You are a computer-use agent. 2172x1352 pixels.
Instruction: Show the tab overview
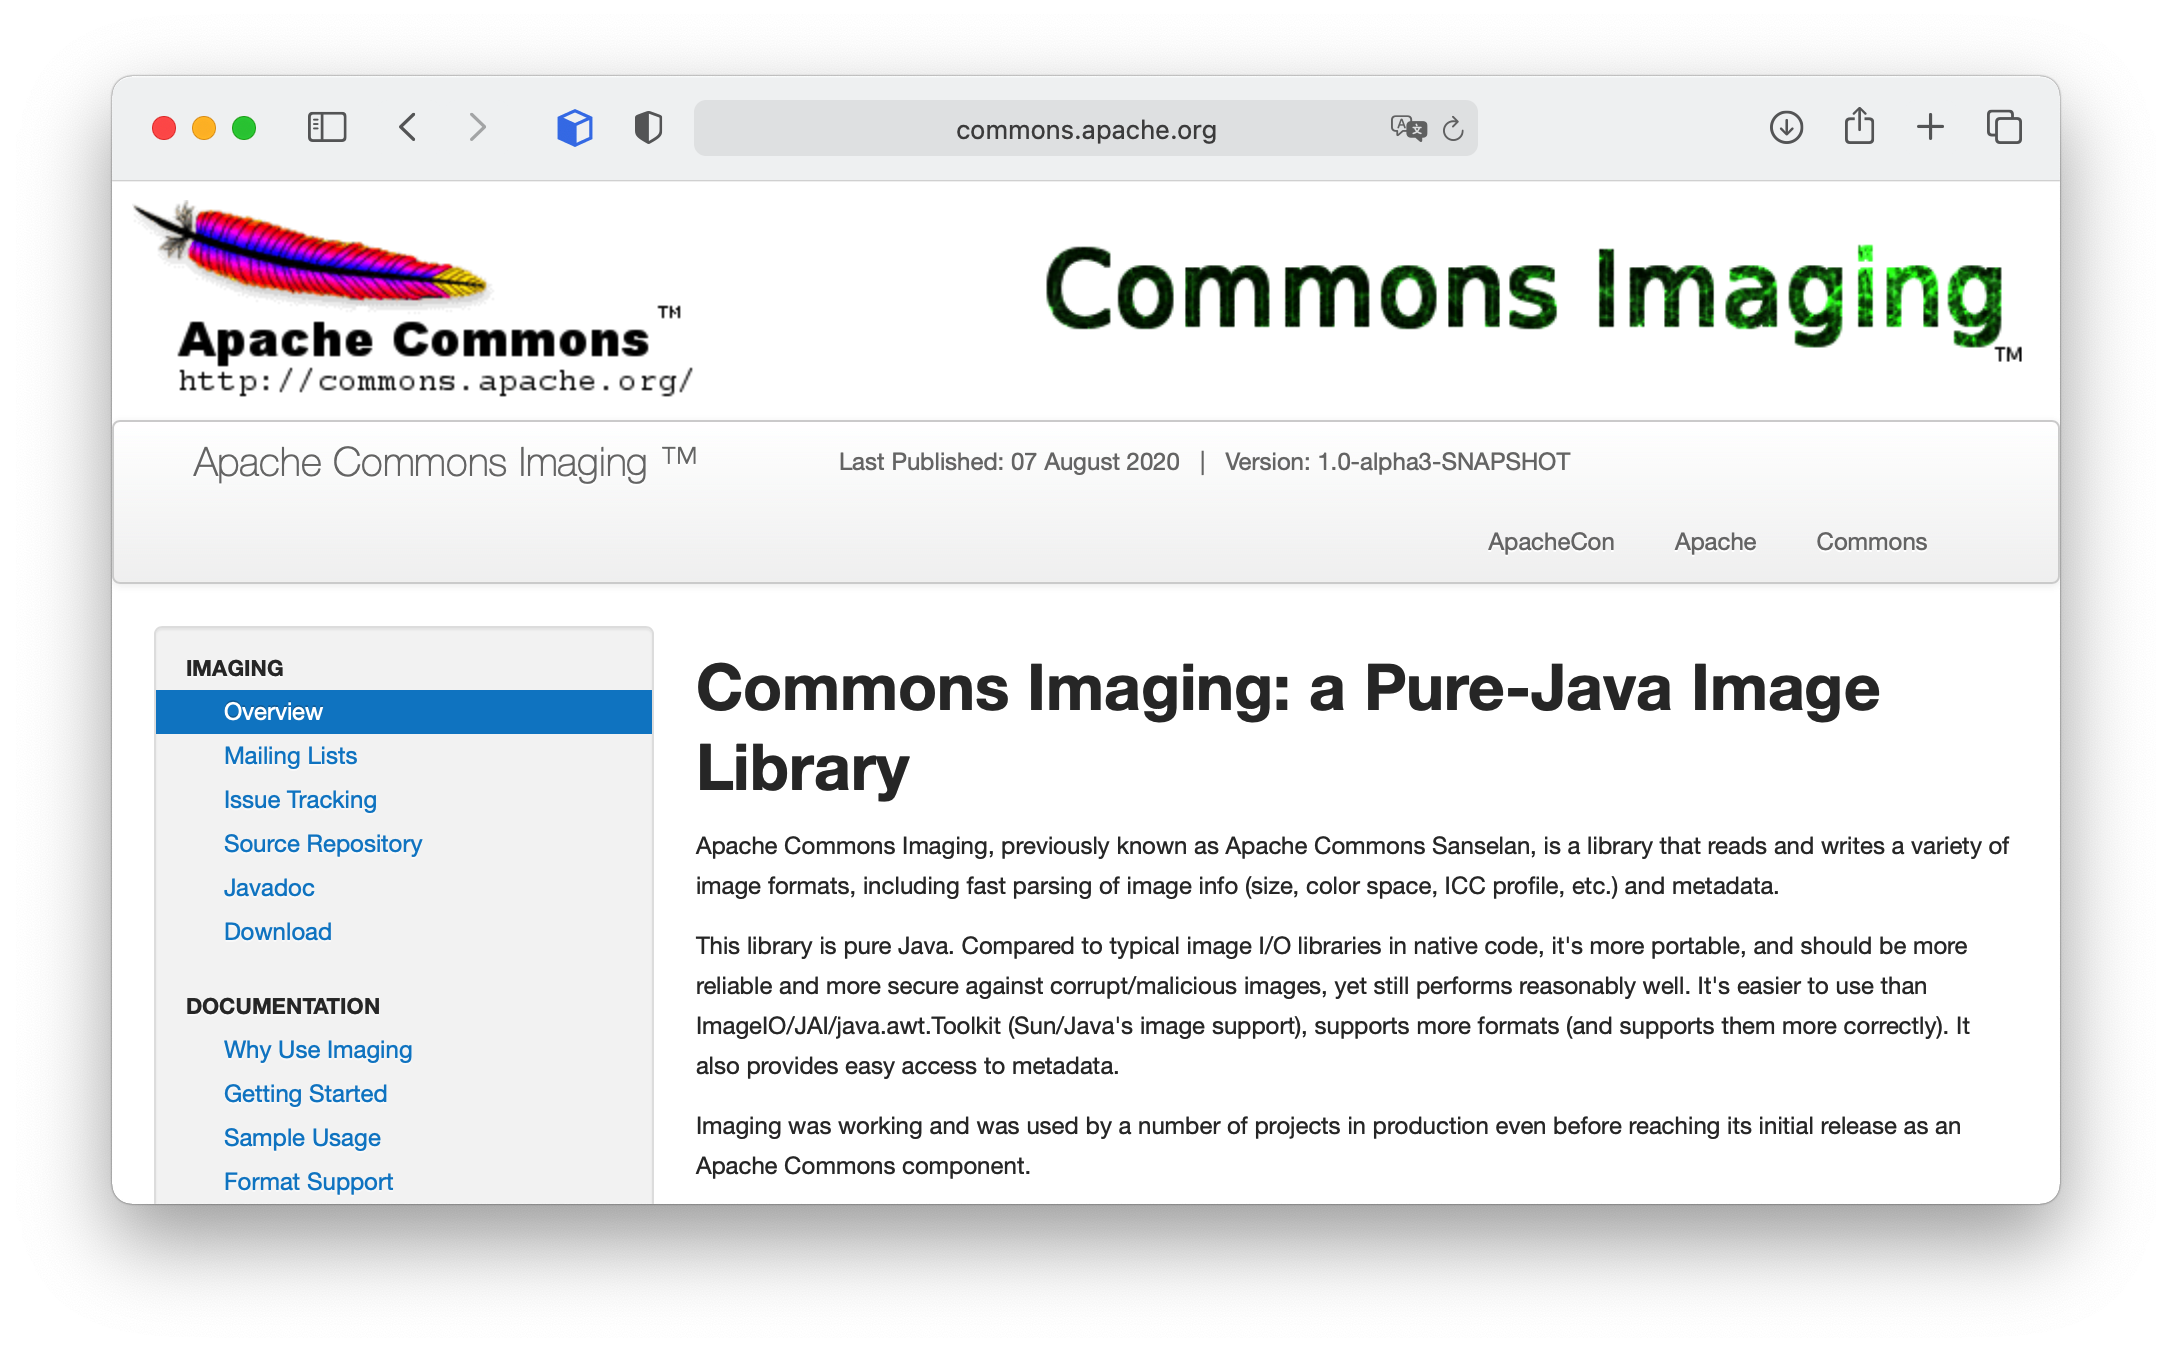pyautogui.click(x=2004, y=128)
